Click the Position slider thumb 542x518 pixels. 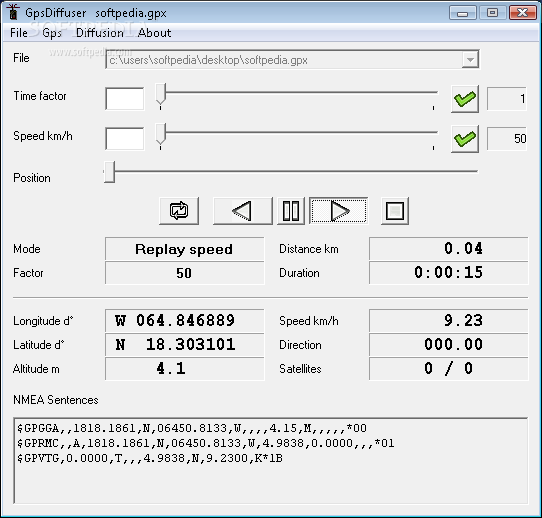click(x=110, y=171)
